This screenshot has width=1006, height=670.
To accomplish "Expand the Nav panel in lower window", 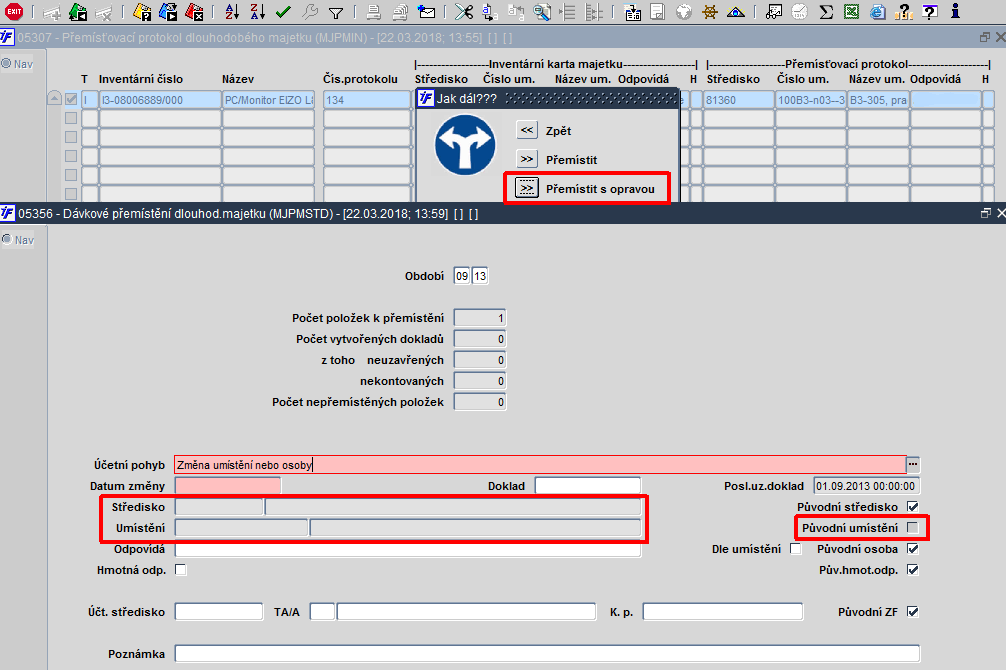I will tap(18, 240).
